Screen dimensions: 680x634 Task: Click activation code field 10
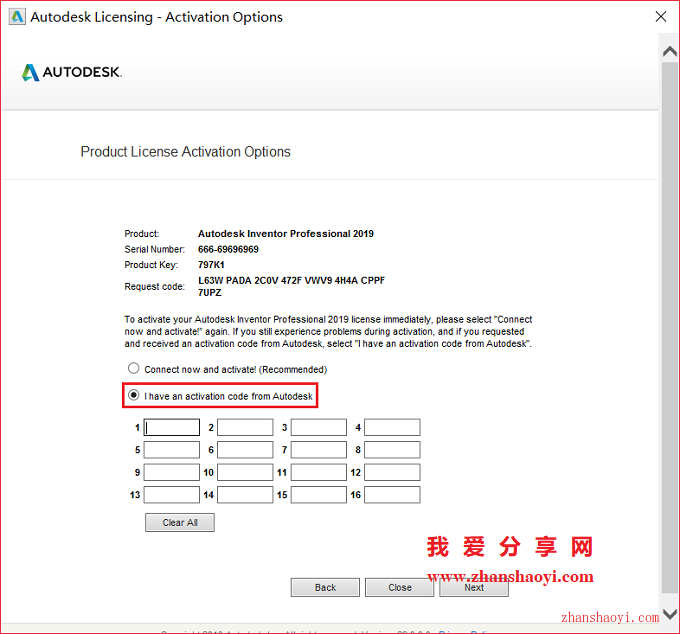[245, 472]
